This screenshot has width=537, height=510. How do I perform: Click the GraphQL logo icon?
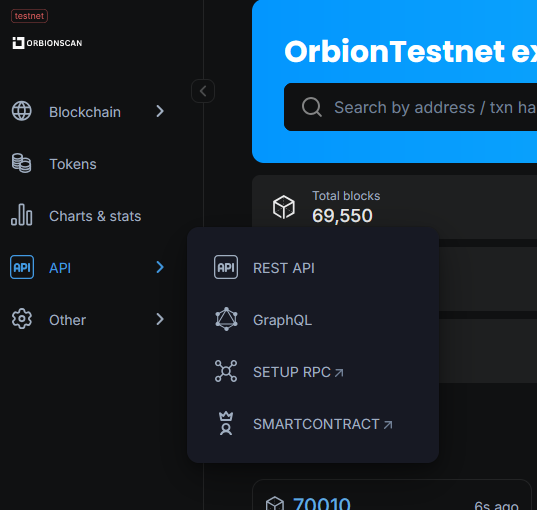pyautogui.click(x=226, y=319)
